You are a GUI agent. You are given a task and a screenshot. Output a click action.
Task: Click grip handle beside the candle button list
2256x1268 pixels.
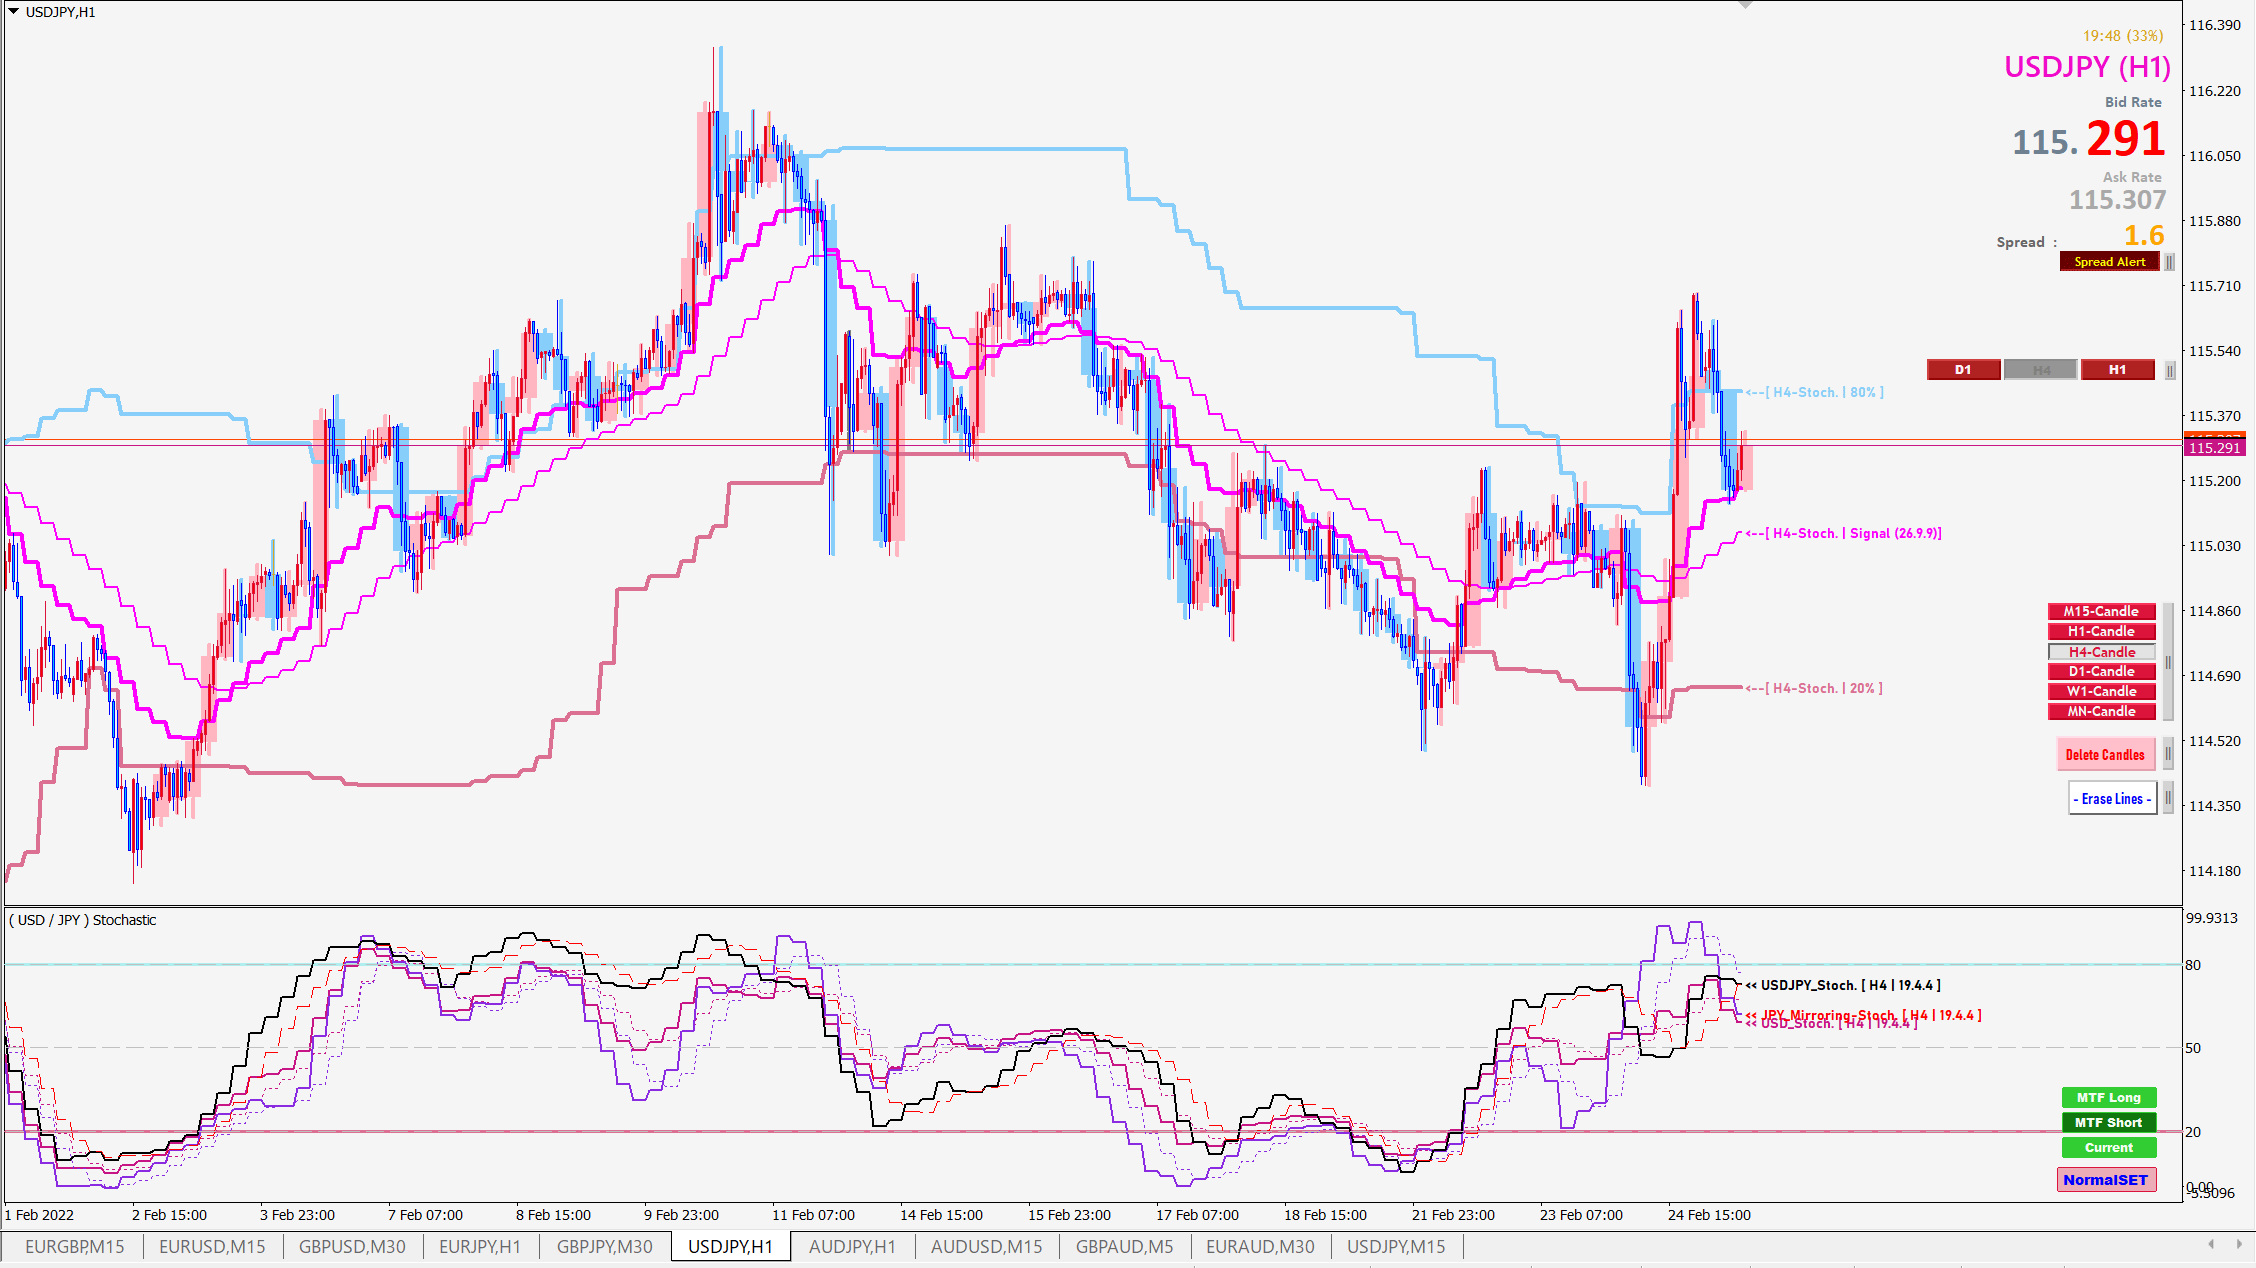[2168, 662]
